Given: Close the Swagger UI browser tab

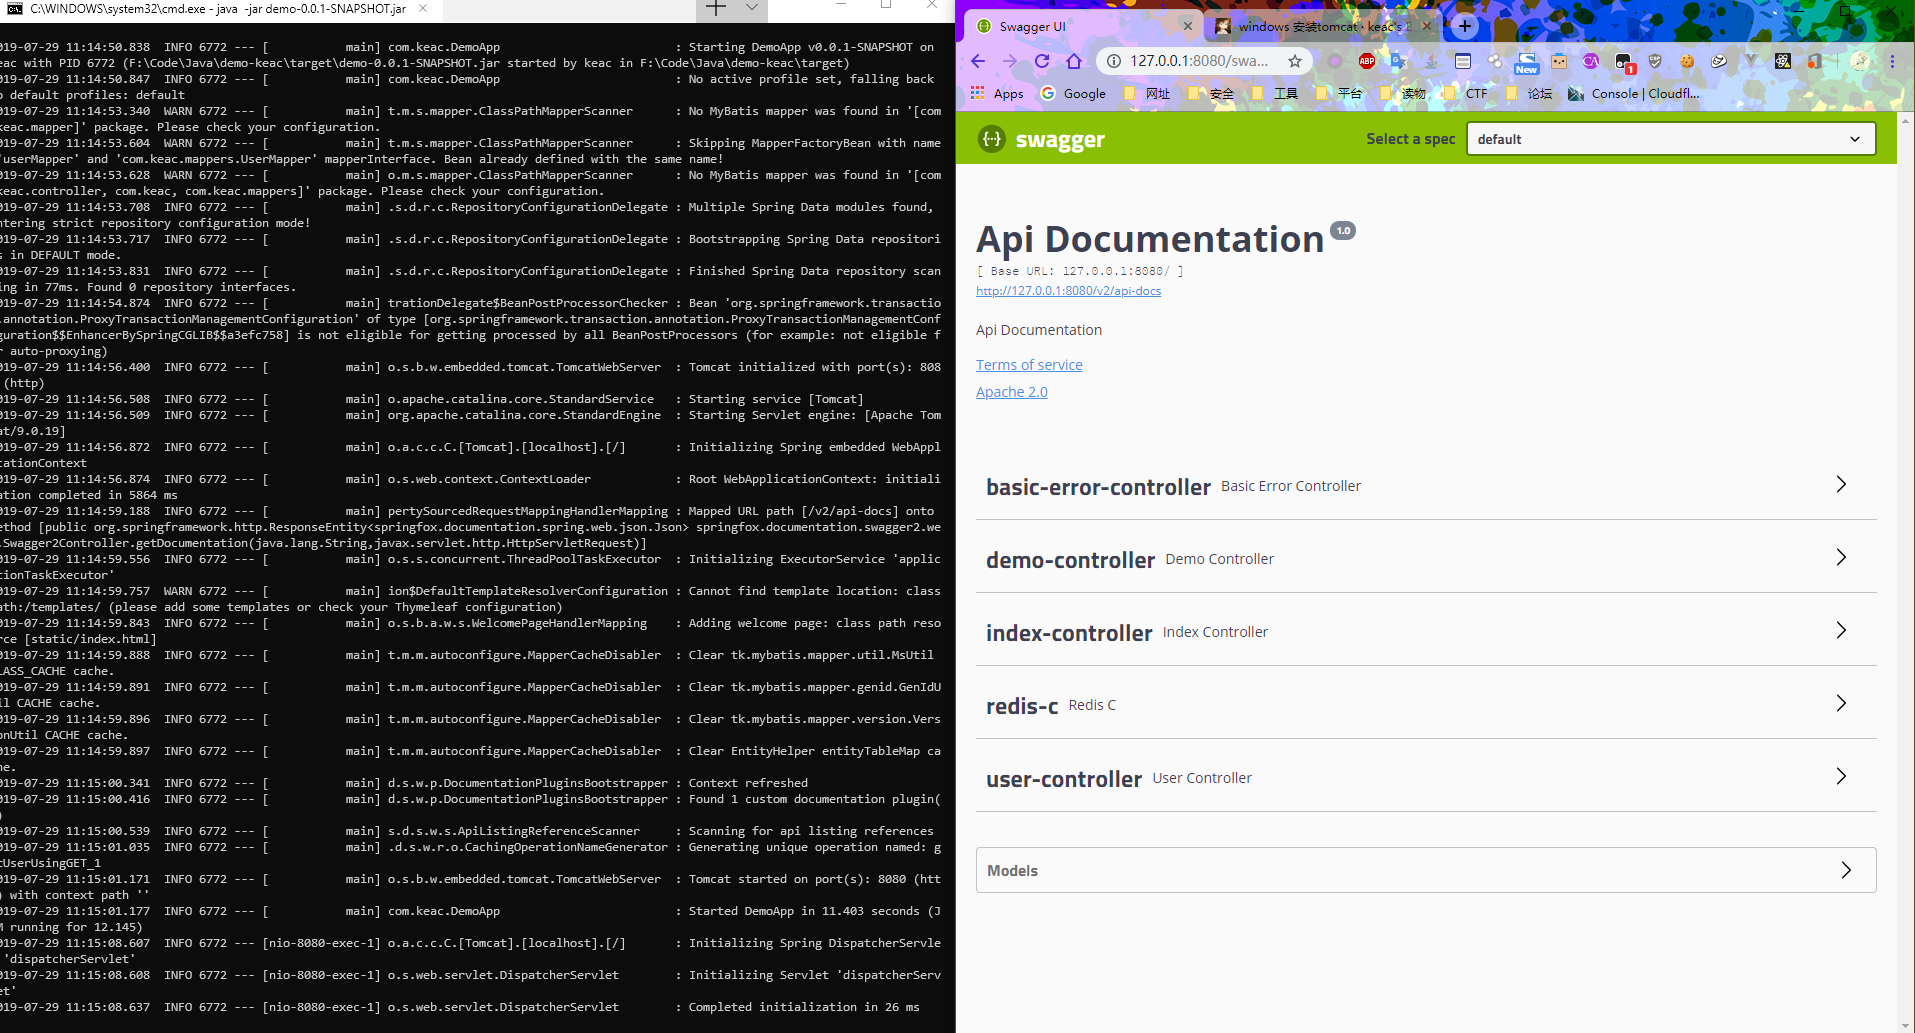Looking at the screenshot, I should 1187,26.
